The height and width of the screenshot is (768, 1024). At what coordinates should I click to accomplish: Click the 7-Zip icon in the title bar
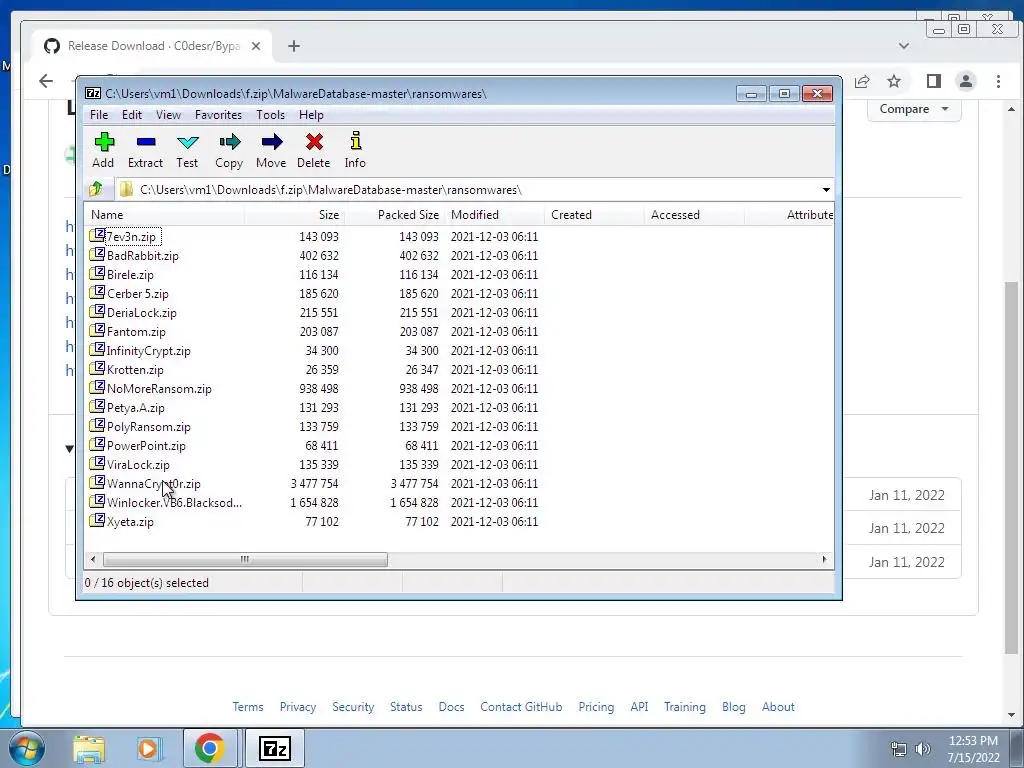93,93
